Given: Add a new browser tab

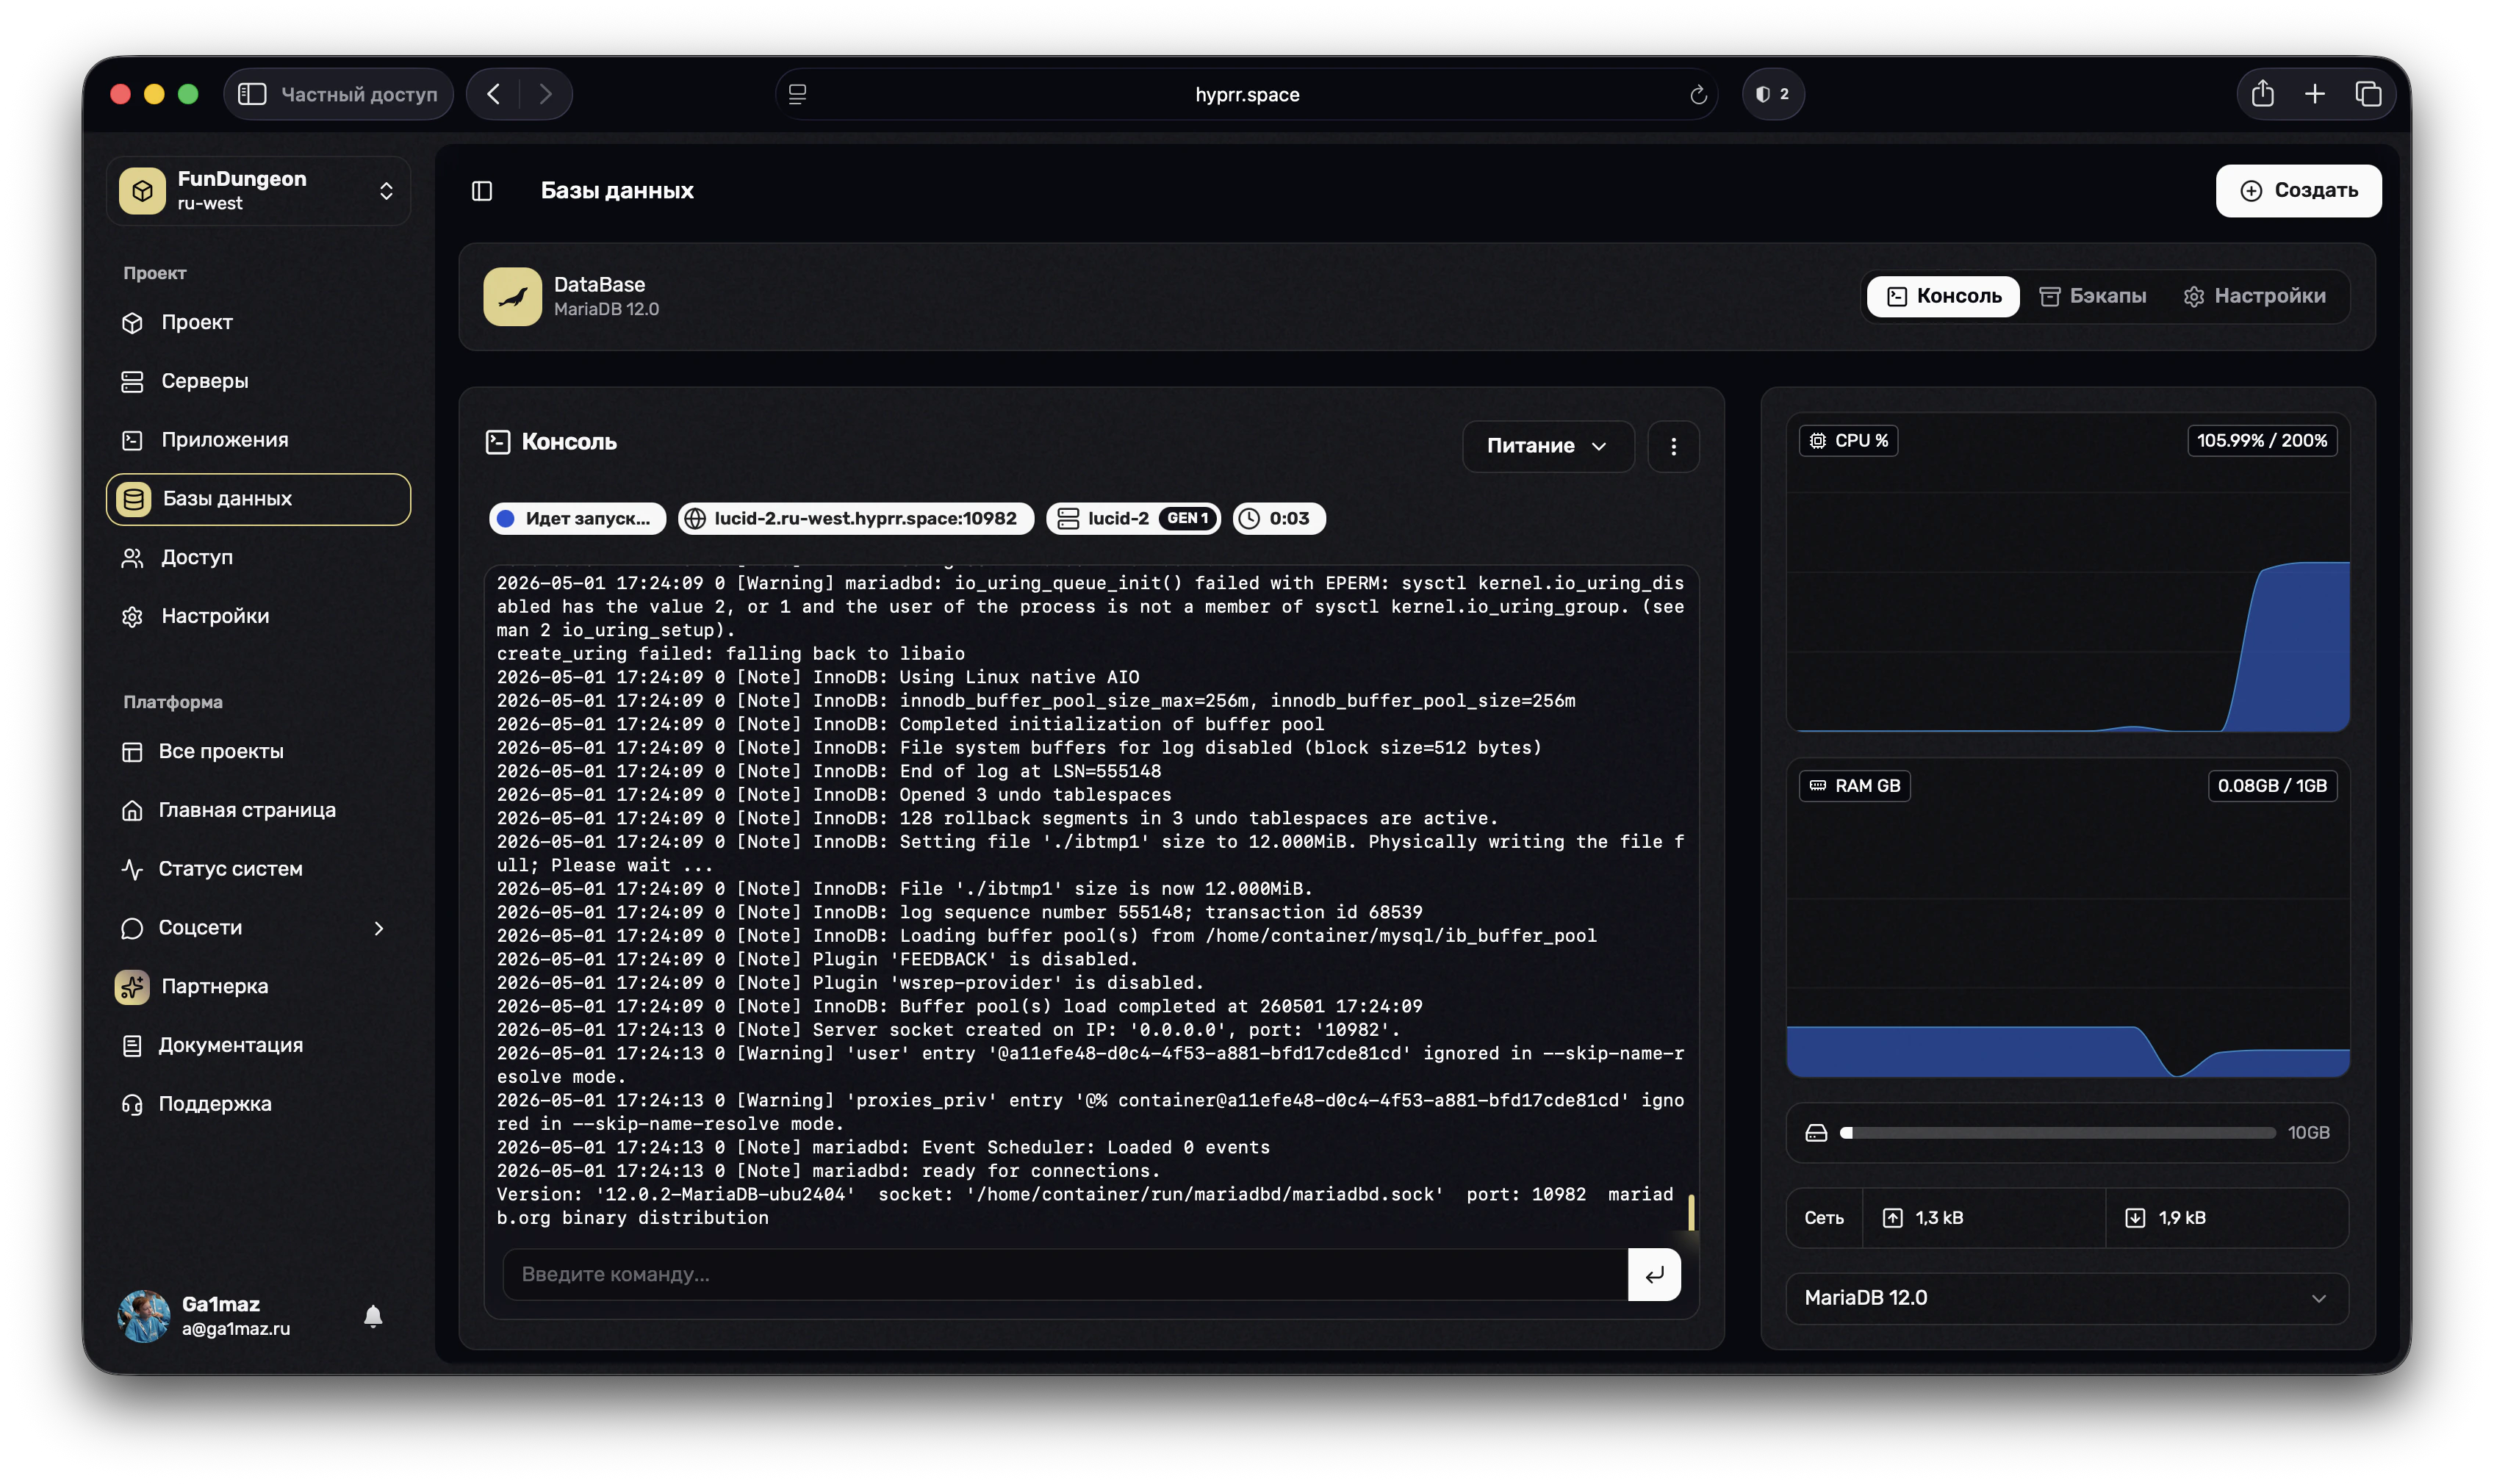Looking at the screenshot, I should [2314, 94].
